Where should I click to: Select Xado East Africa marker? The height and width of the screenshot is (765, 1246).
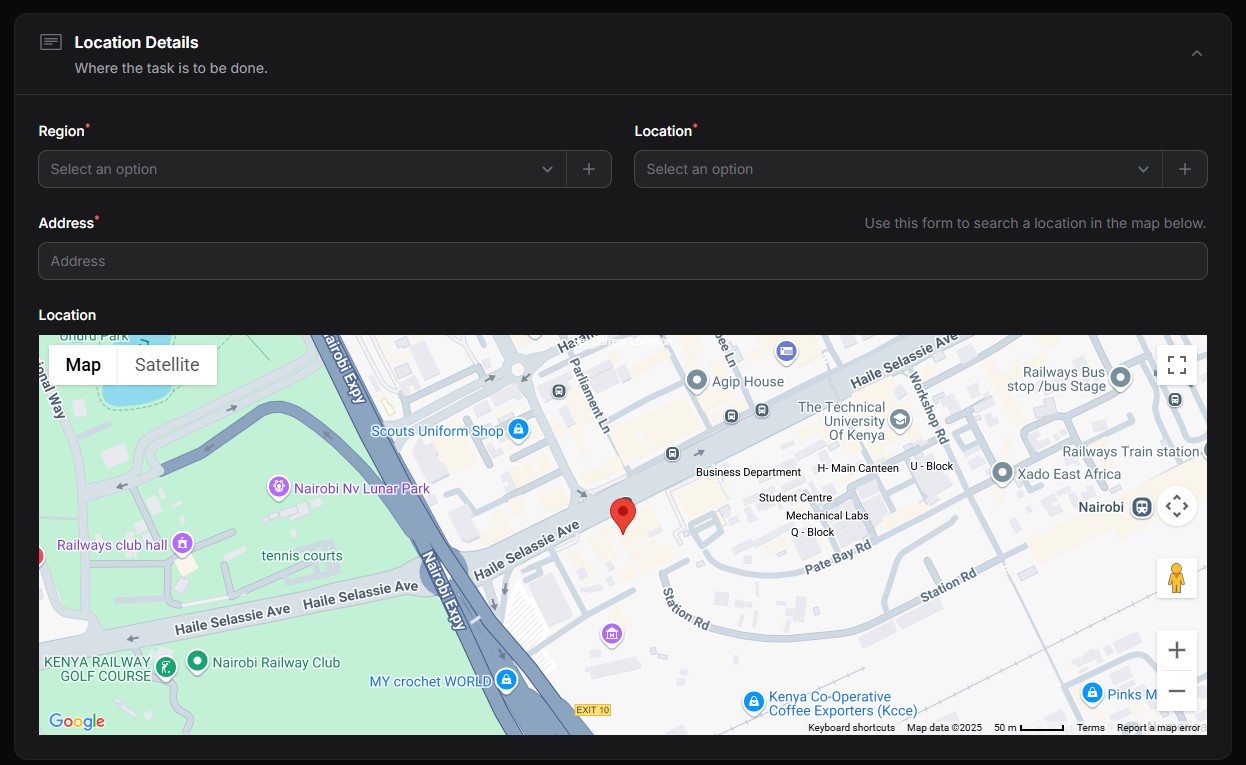(x=1002, y=472)
